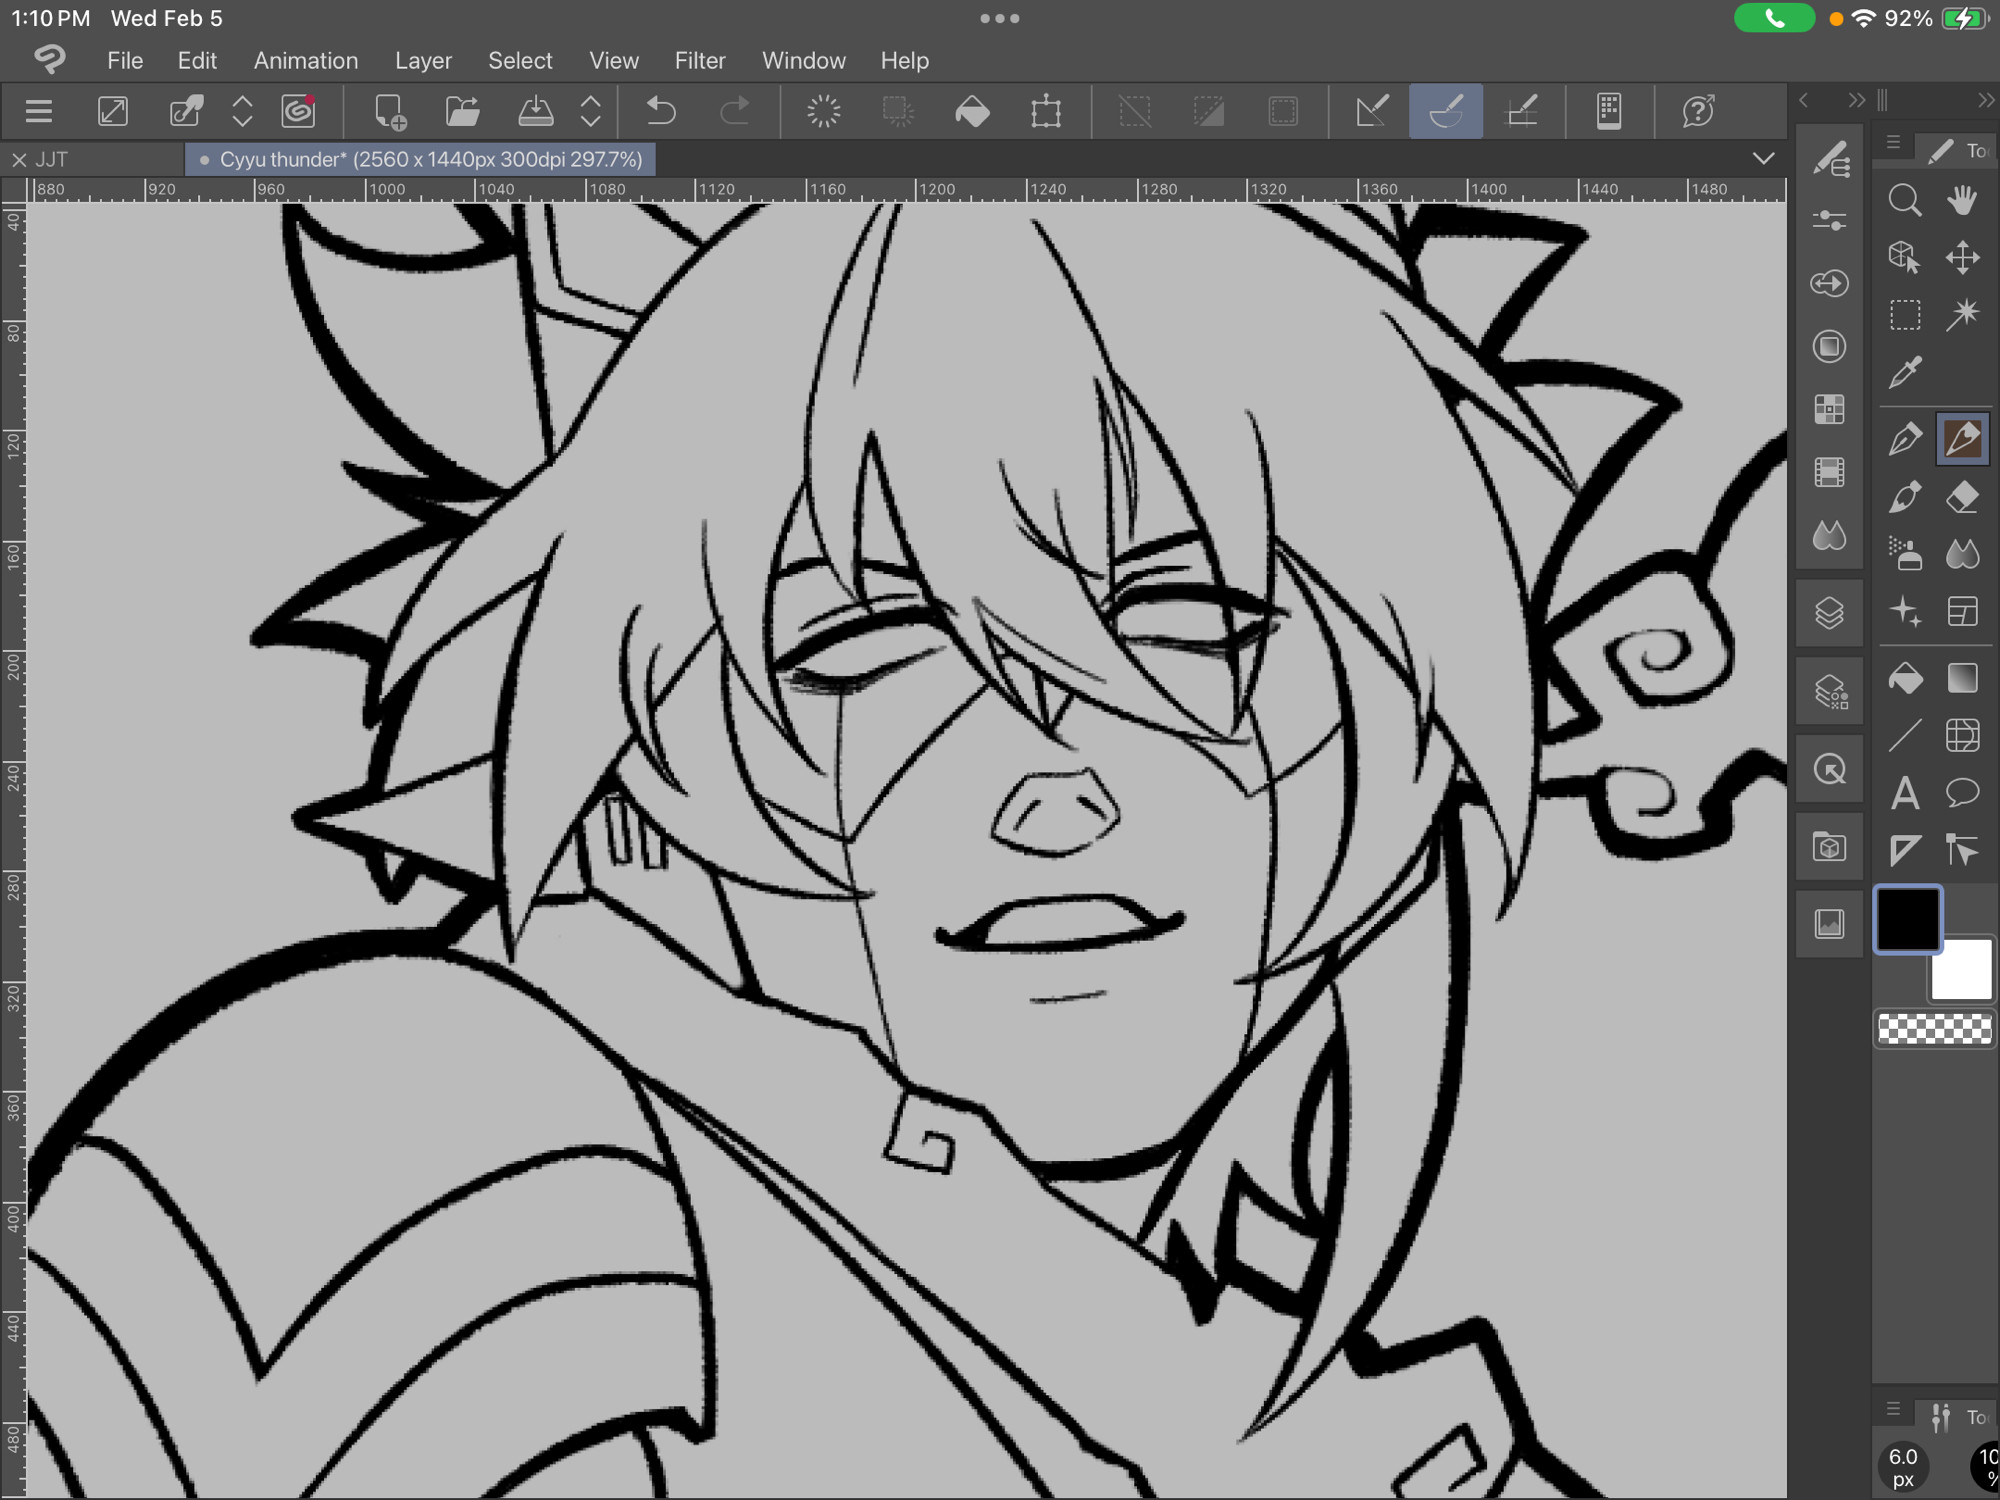
Task: Open the Material folder palette icon
Action: pyautogui.click(x=1830, y=848)
